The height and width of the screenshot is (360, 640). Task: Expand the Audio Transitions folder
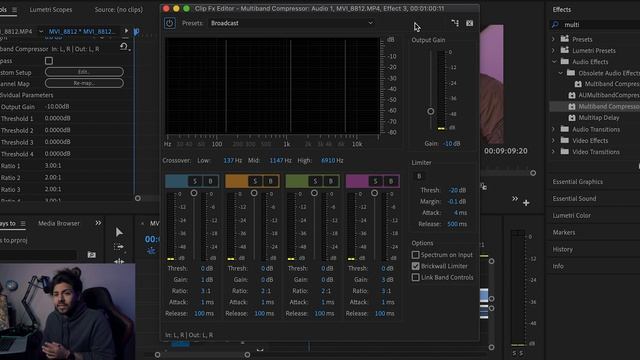pyautogui.click(x=553, y=129)
